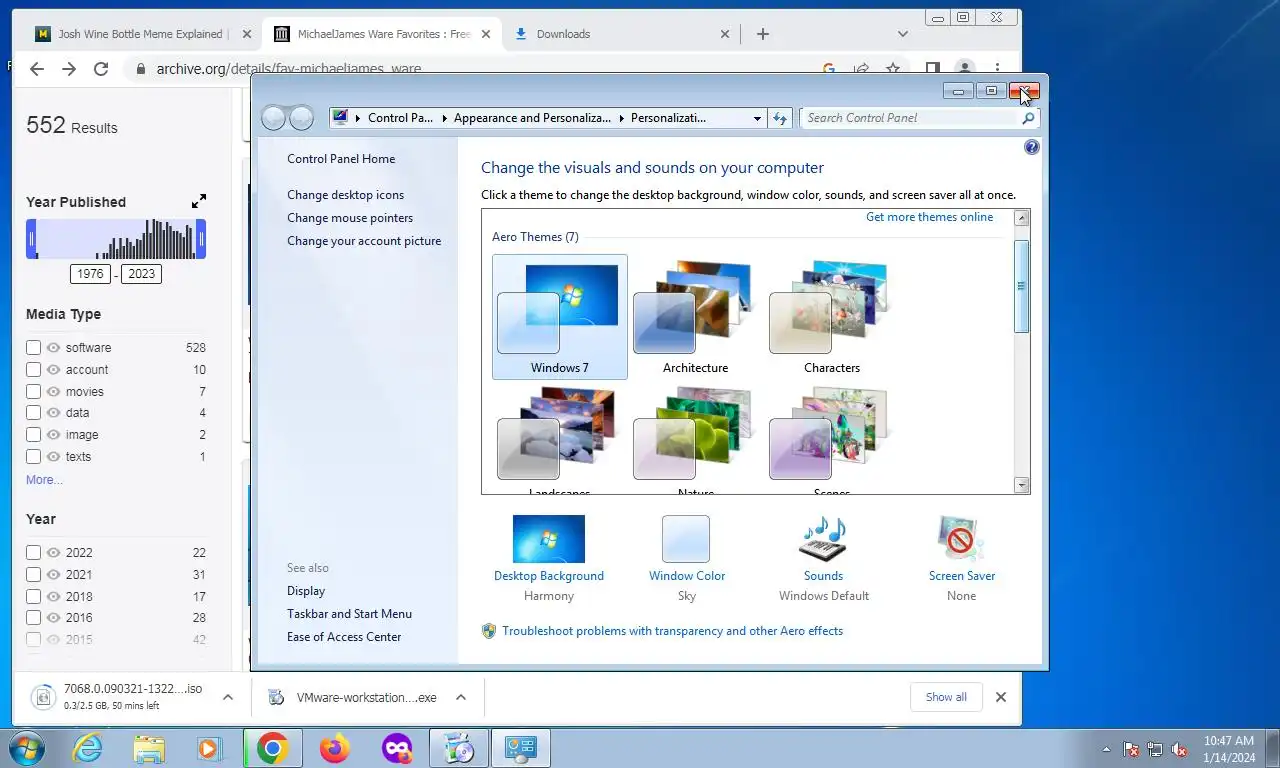Click the themes list scrollbar thumb
Viewport: 1280px width, 768px height.
point(1022,286)
